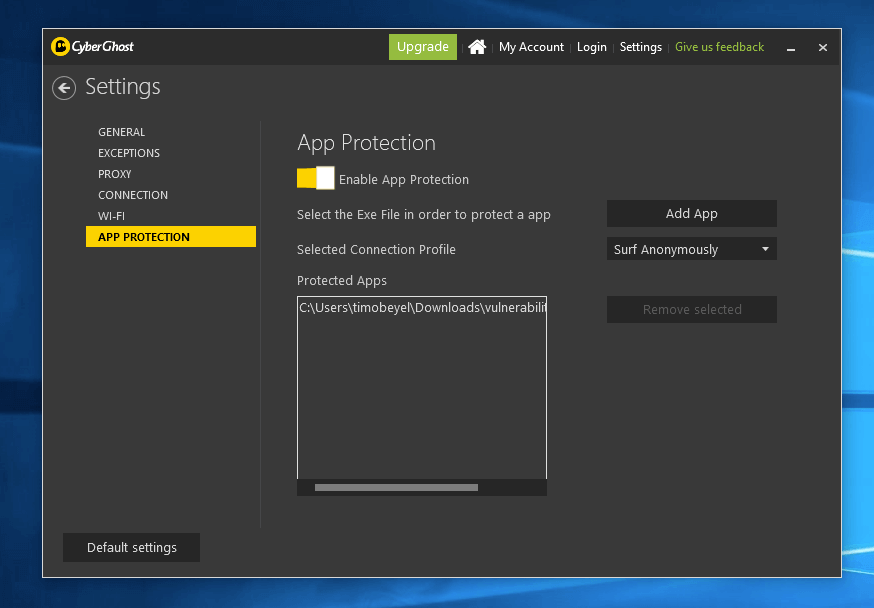Click the green Upgrade button
Image resolution: width=874 pixels, height=608 pixels.
pyautogui.click(x=423, y=47)
